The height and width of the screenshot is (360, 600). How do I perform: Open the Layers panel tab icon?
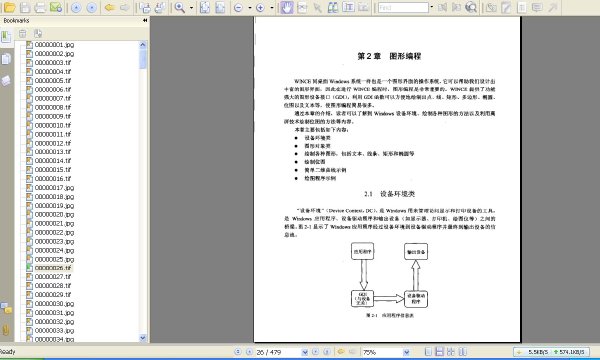click(6, 80)
